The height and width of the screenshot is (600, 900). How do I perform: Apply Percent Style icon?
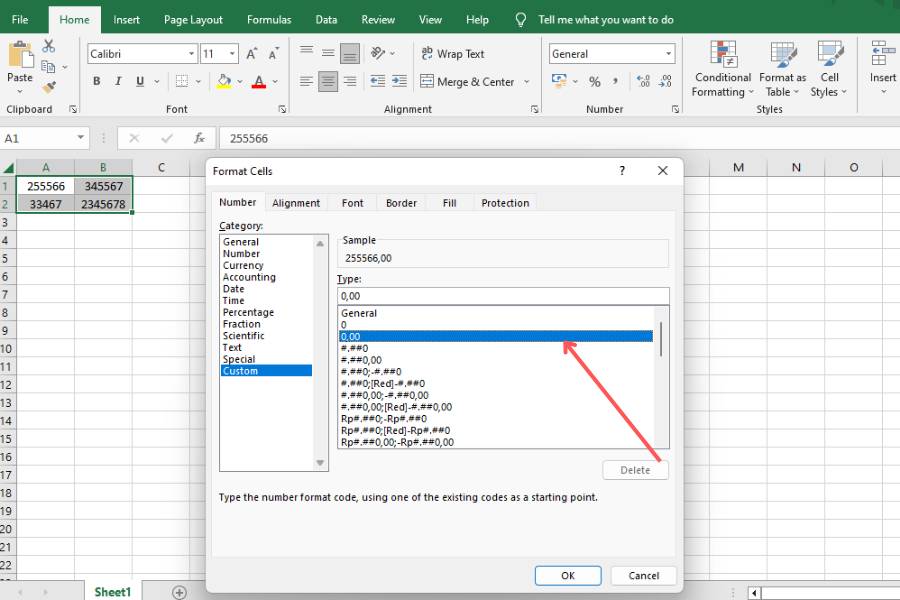pos(595,82)
